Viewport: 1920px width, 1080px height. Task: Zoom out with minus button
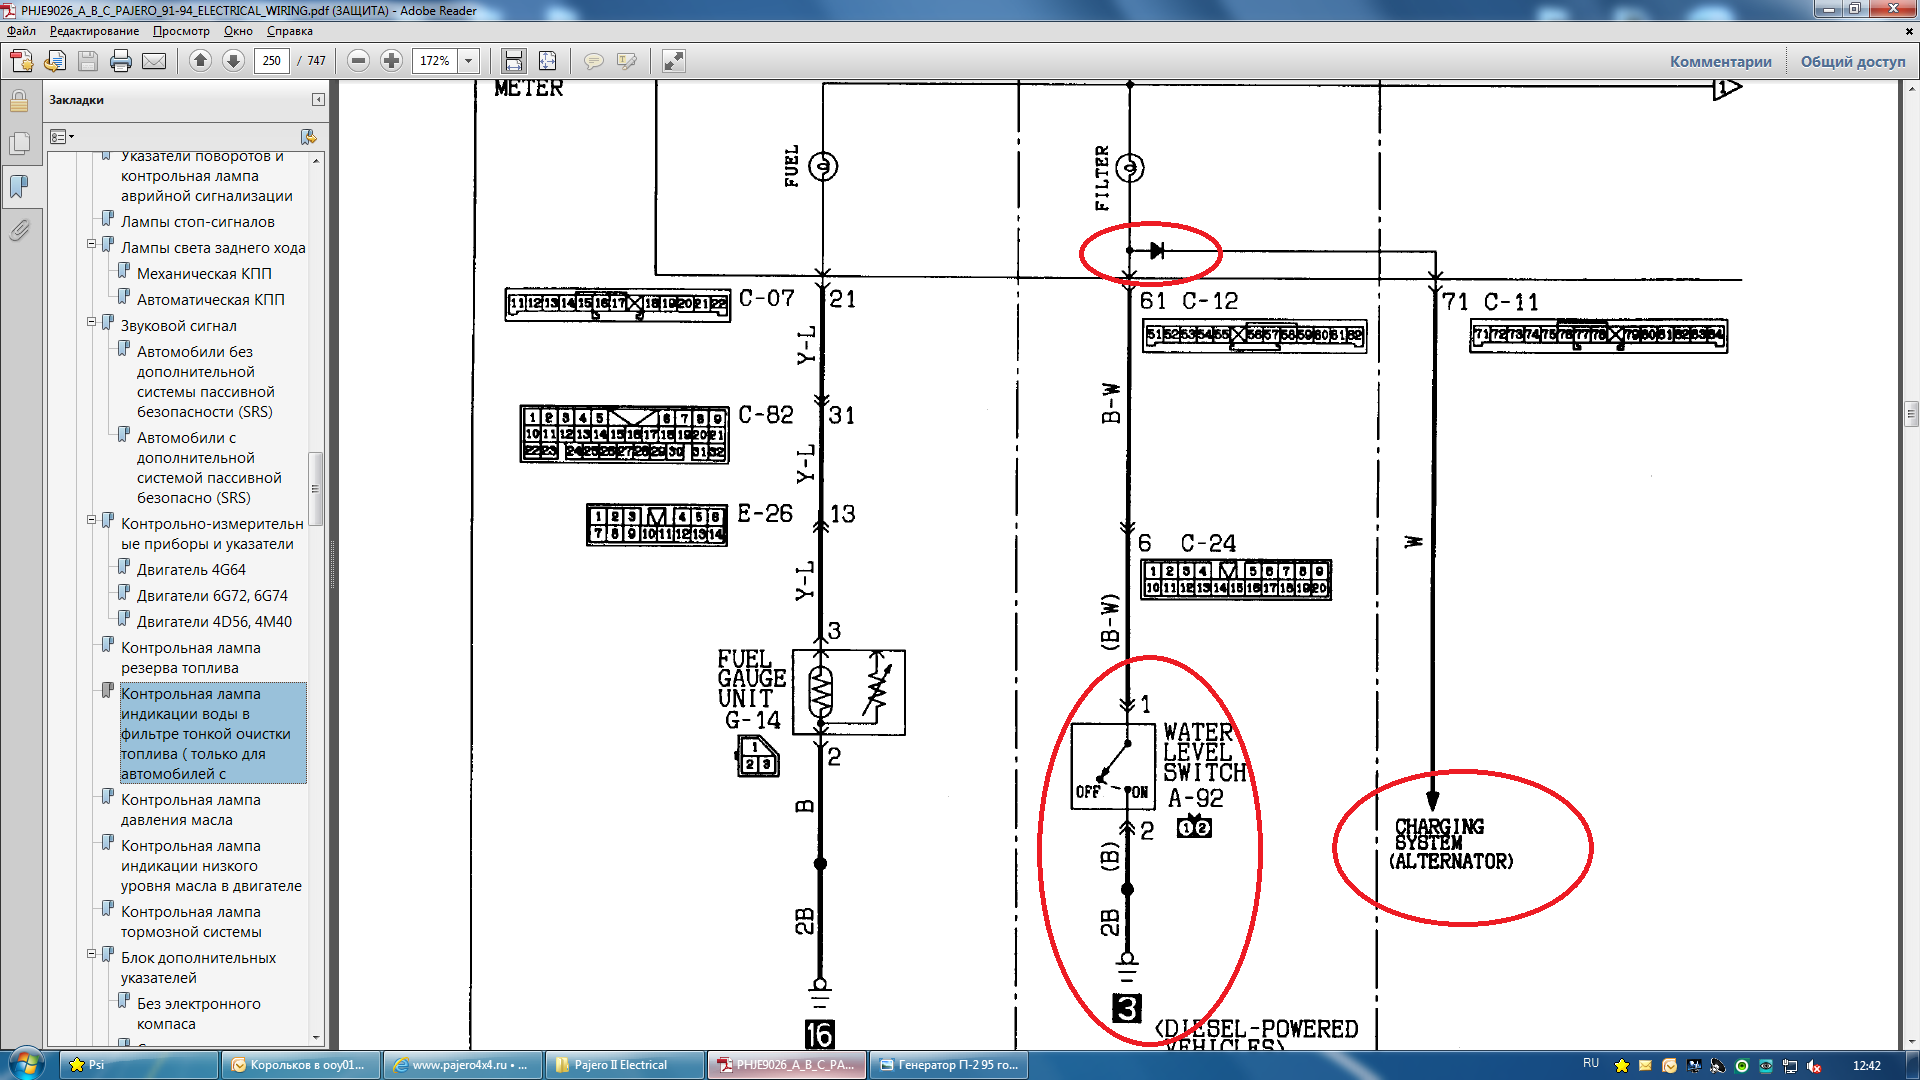click(x=358, y=61)
